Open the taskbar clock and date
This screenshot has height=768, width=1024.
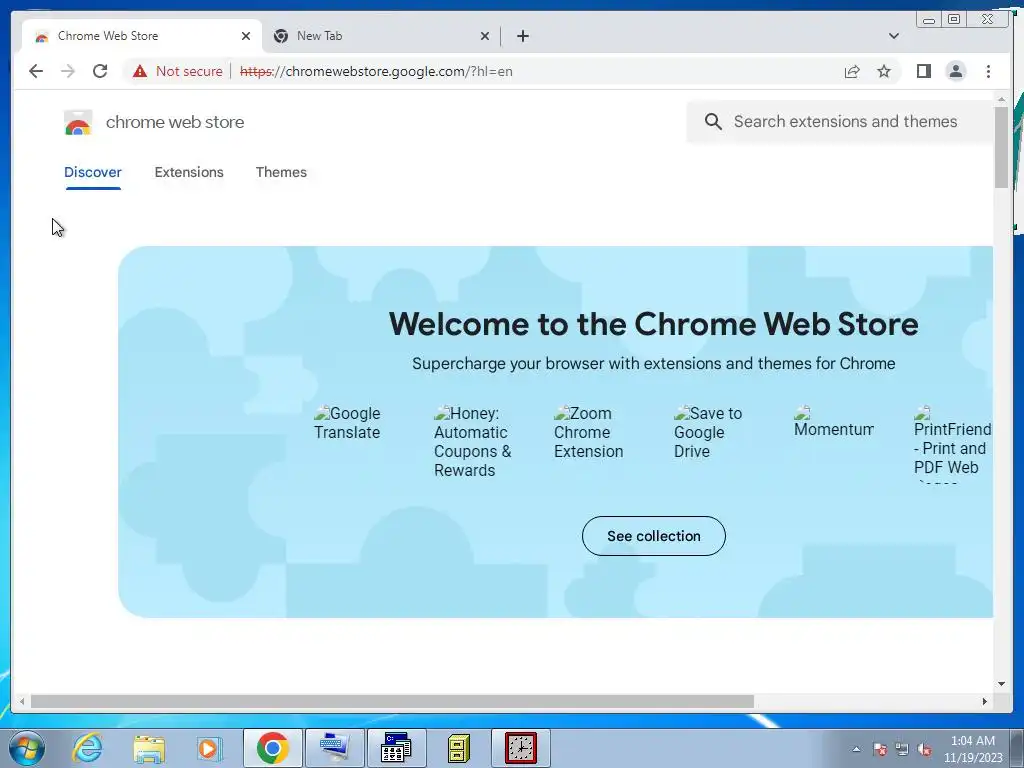[972, 749]
